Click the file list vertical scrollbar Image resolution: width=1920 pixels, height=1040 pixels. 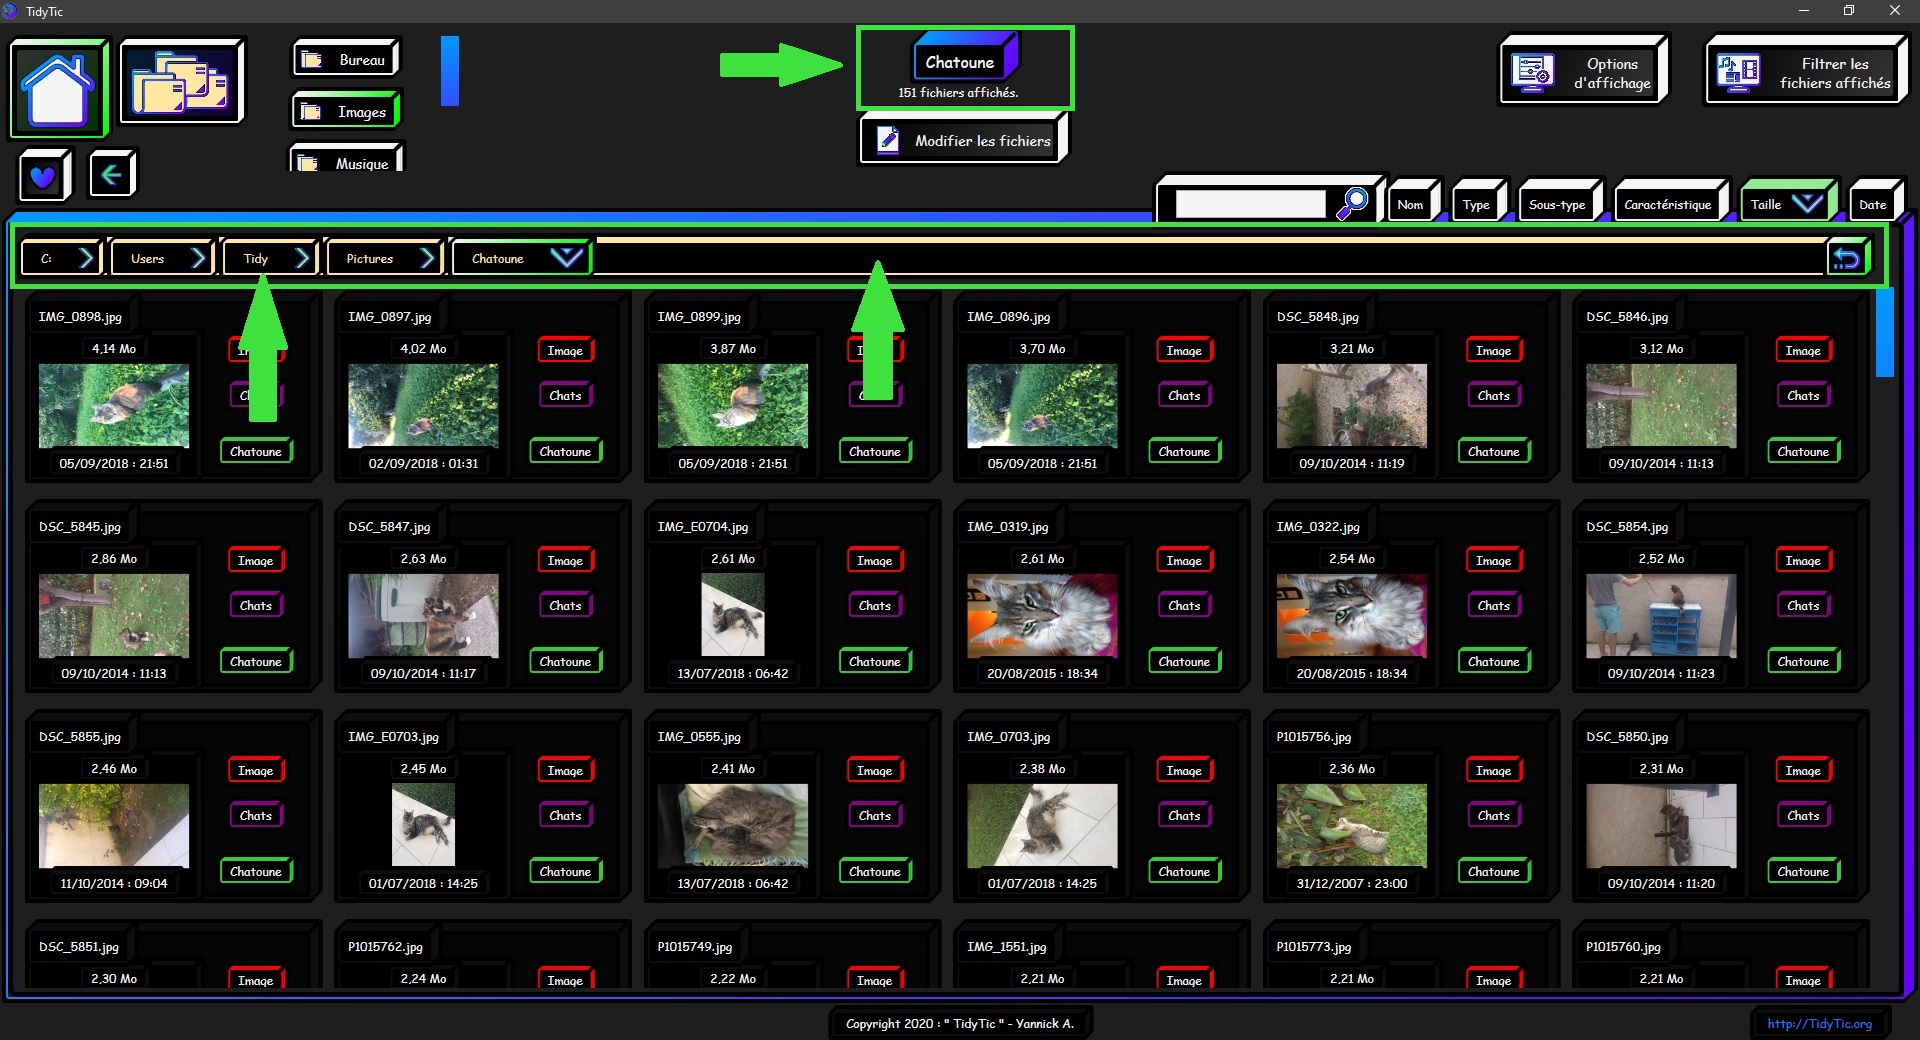pyautogui.click(x=1884, y=332)
